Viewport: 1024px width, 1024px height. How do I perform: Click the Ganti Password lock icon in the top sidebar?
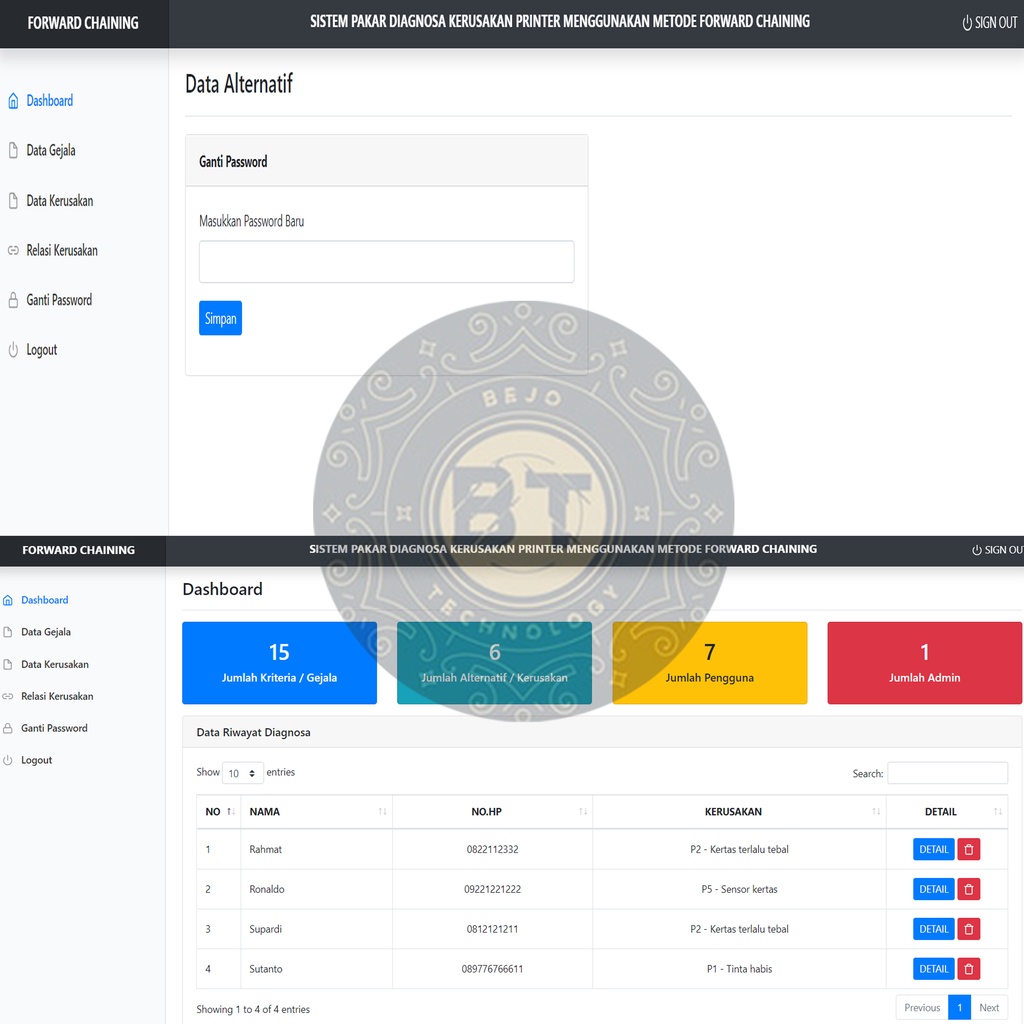click(13, 300)
